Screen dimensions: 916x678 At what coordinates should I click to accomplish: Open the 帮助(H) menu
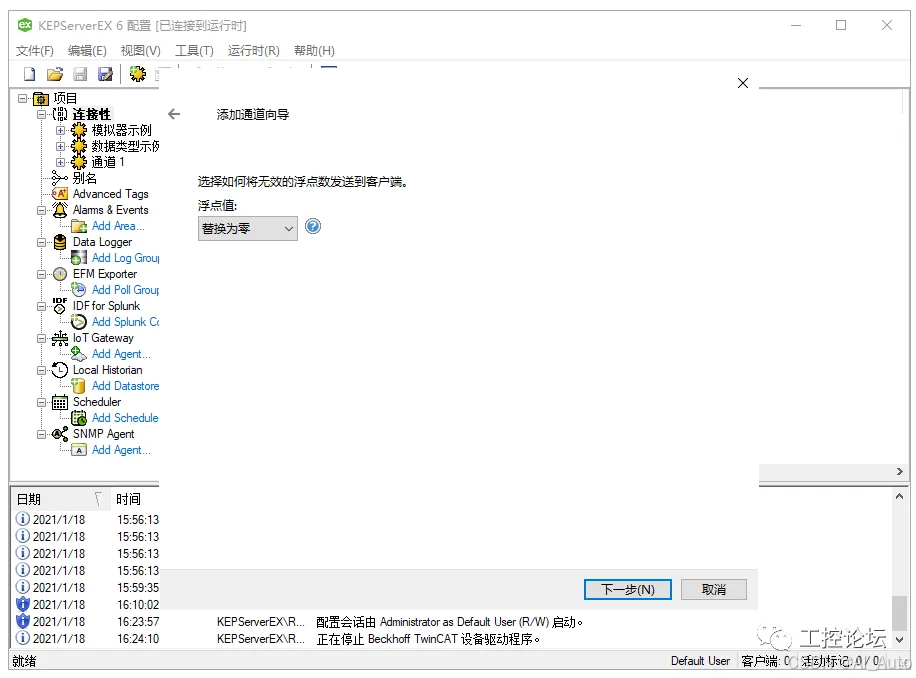click(314, 51)
